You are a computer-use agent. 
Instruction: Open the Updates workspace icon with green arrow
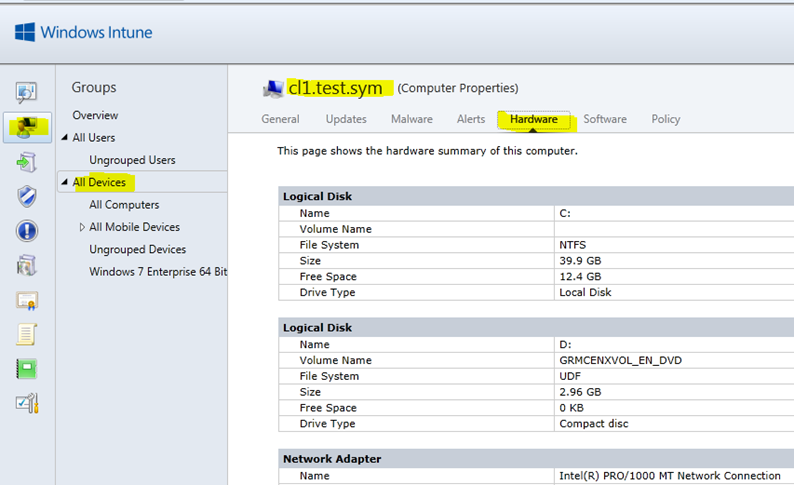tap(26, 163)
